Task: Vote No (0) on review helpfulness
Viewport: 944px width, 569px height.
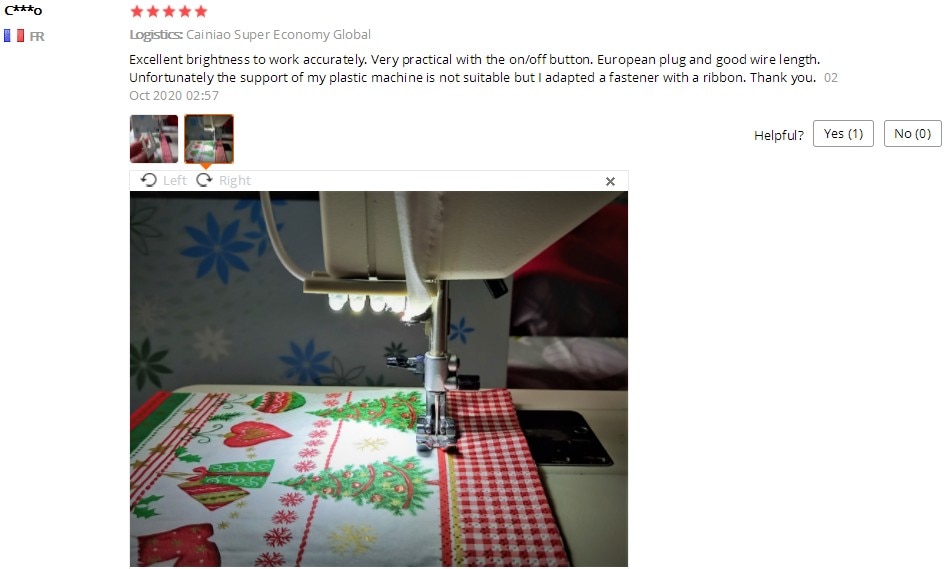Action: [912, 134]
